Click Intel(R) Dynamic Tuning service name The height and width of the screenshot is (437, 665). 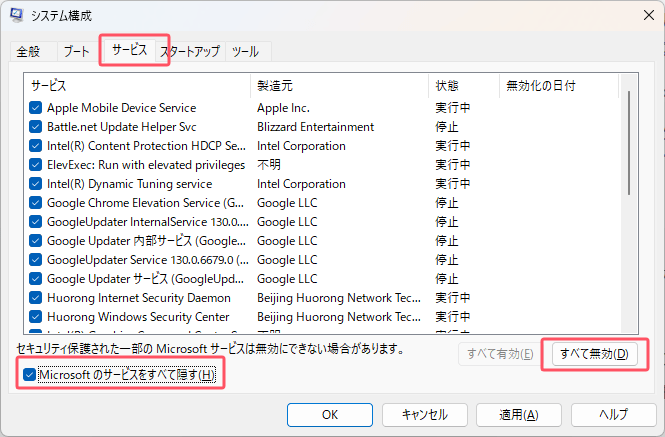[x=129, y=184]
